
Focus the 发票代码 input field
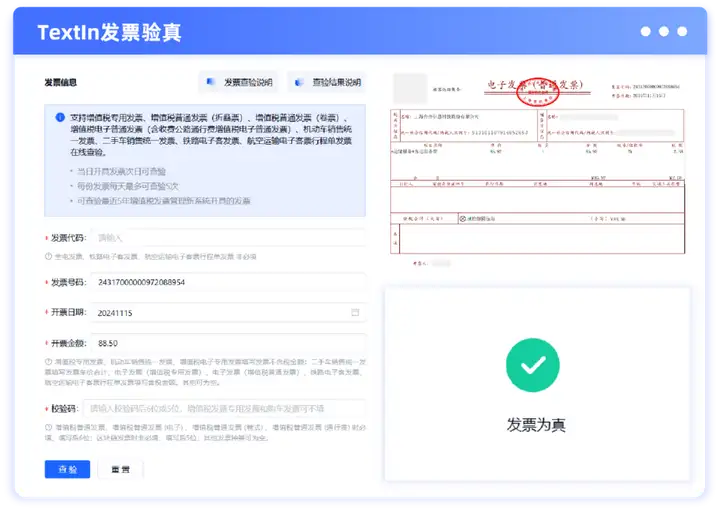[x=228, y=238]
